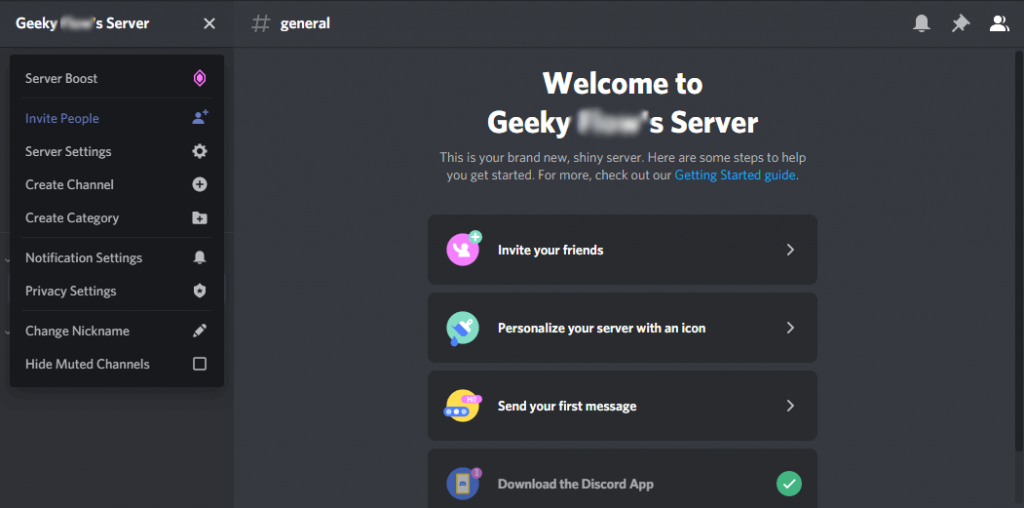Collapse the server name header dropdown
The image size is (1024, 508).
117,24
